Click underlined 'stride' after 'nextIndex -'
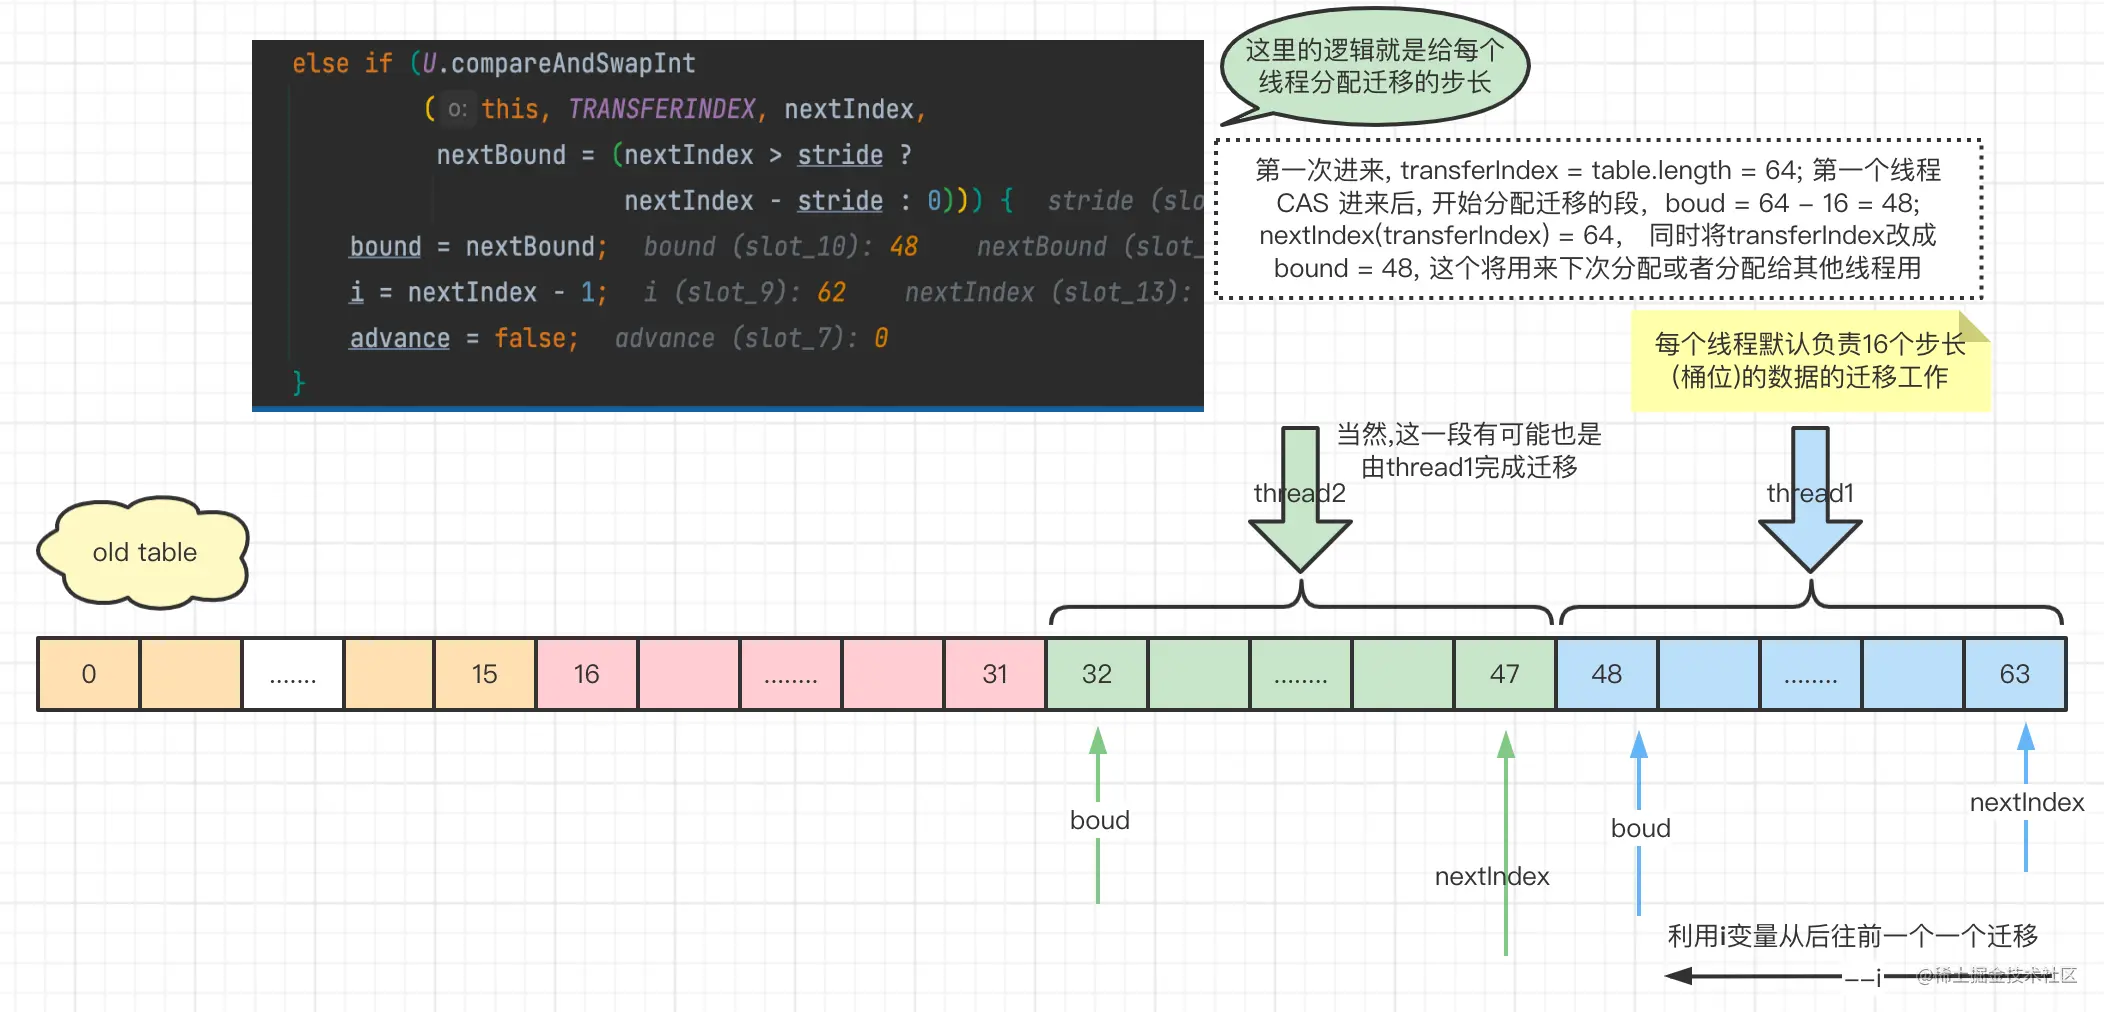This screenshot has height=1012, width=2104. [840, 201]
